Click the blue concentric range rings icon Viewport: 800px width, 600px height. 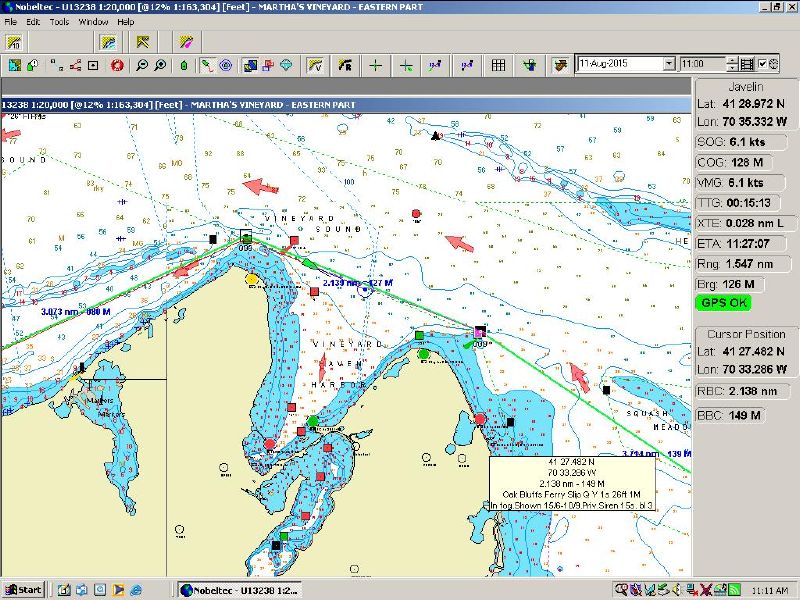click(x=226, y=65)
